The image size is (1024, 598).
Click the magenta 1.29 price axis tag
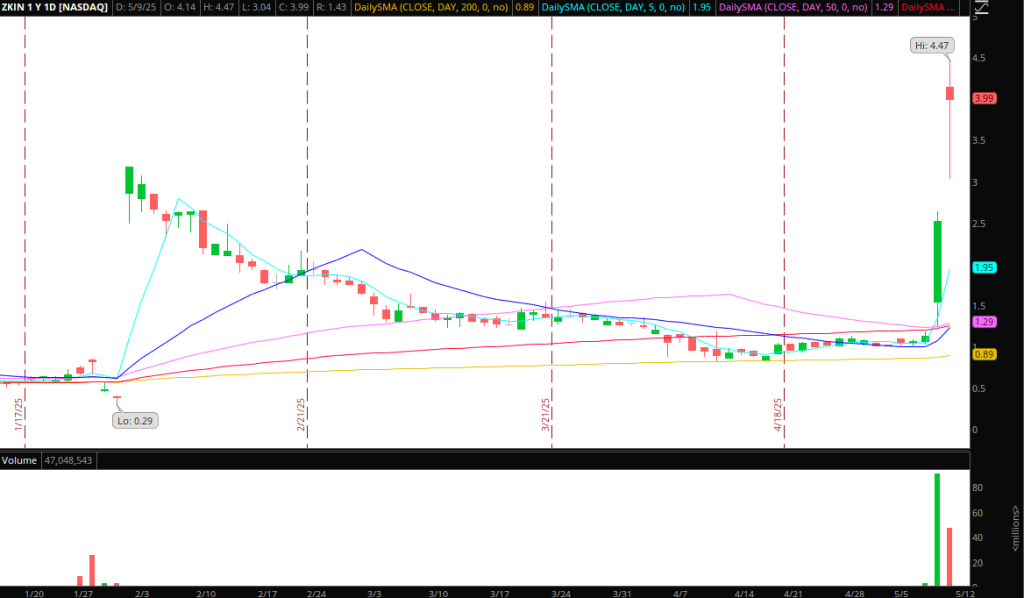(984, 322)
